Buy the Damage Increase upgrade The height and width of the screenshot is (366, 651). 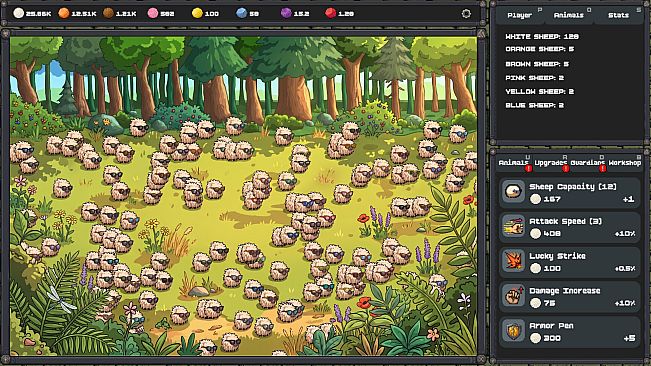pos(569,296)
